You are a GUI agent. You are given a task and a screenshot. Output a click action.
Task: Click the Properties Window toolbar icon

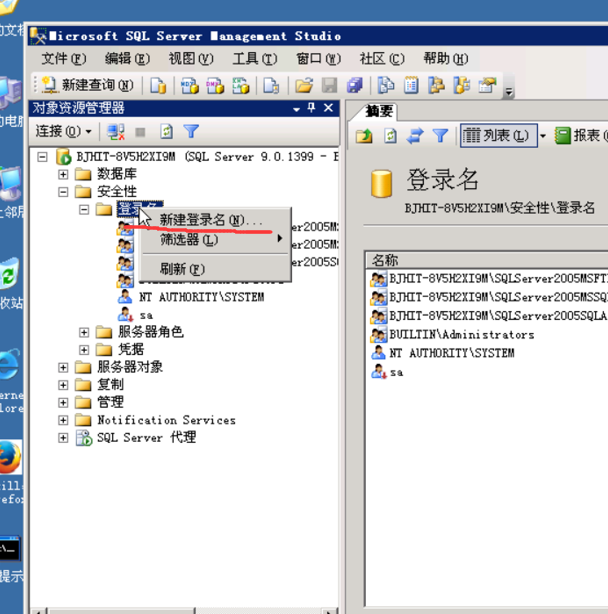pyautogui.click(x=487, y=85)
